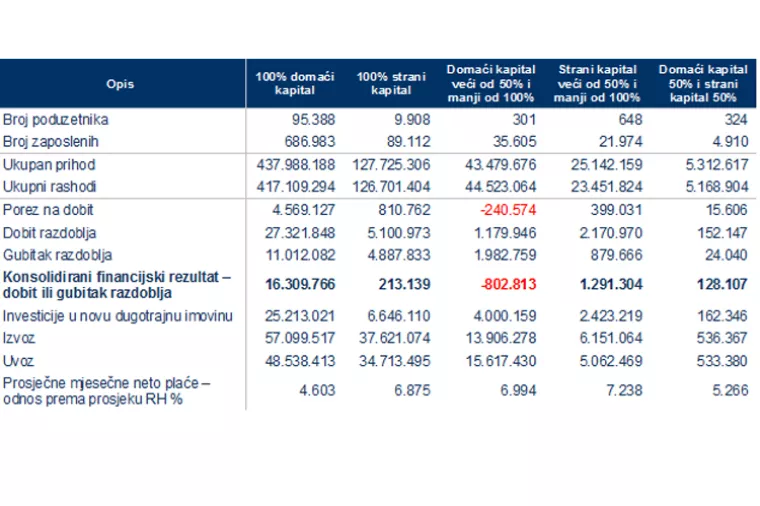Click the red -802.813 value
The height and width of the screenshot is (506, 760).
click(508, 284)
